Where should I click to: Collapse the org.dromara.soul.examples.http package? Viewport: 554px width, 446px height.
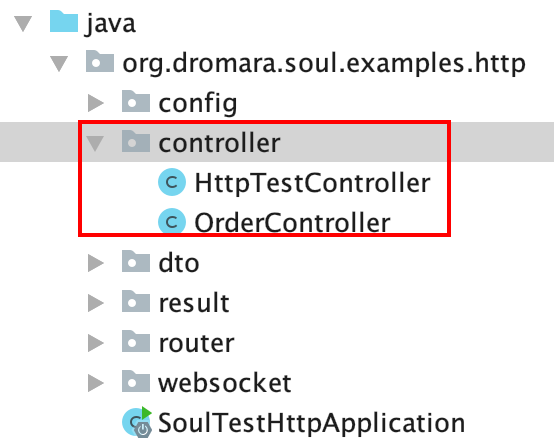tap(59, 64)
